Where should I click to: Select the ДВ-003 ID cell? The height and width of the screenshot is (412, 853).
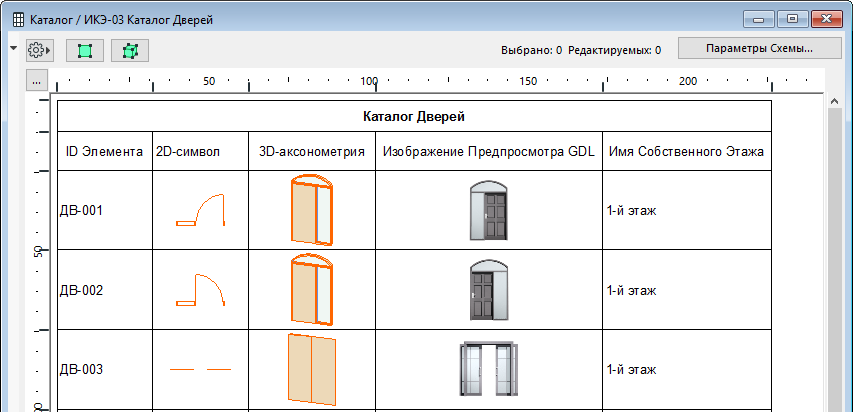105,369
